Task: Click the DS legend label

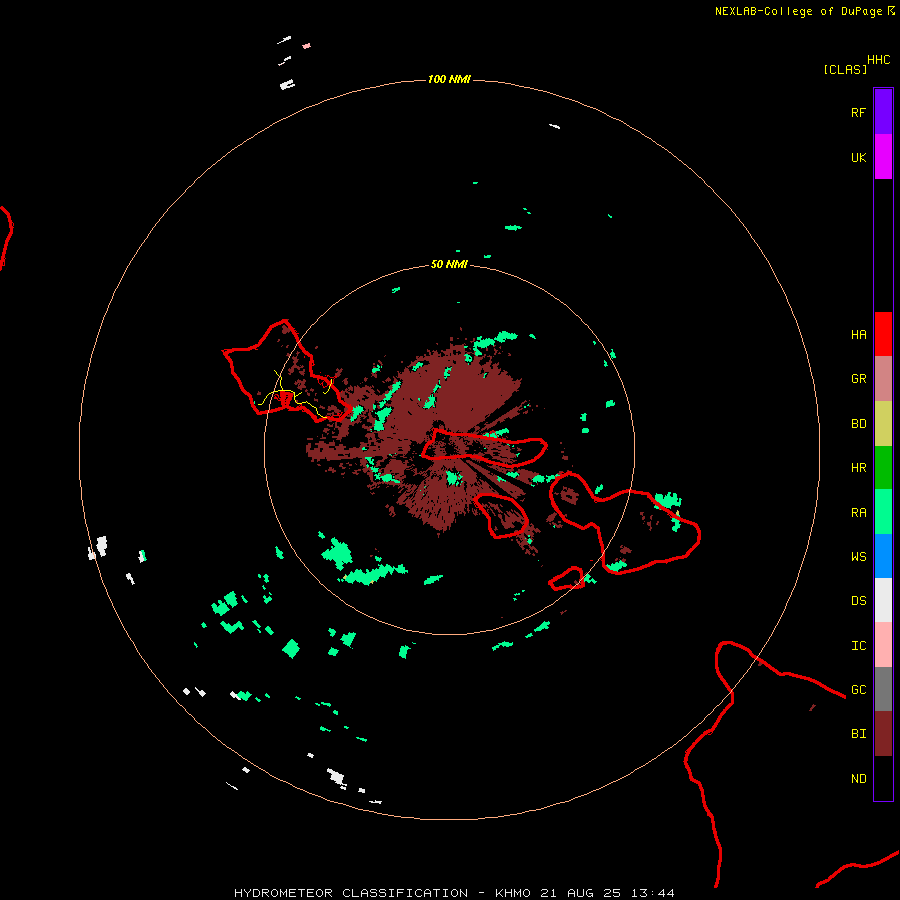Action: point(859,601)
